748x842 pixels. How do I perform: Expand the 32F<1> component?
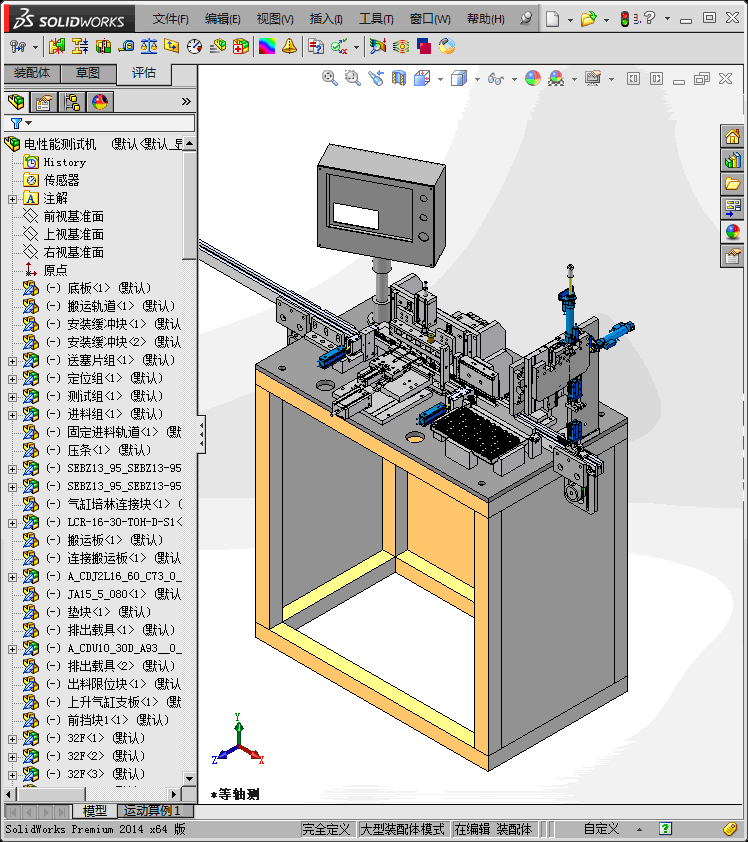[12, 739]
